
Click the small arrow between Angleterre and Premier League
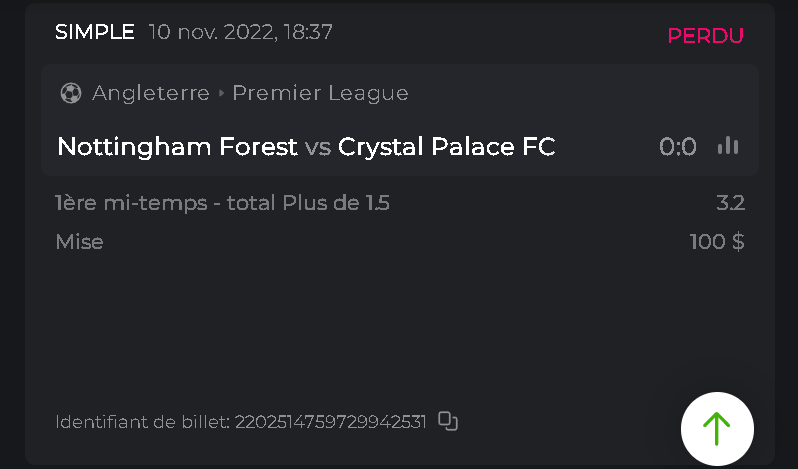[221, 94]
